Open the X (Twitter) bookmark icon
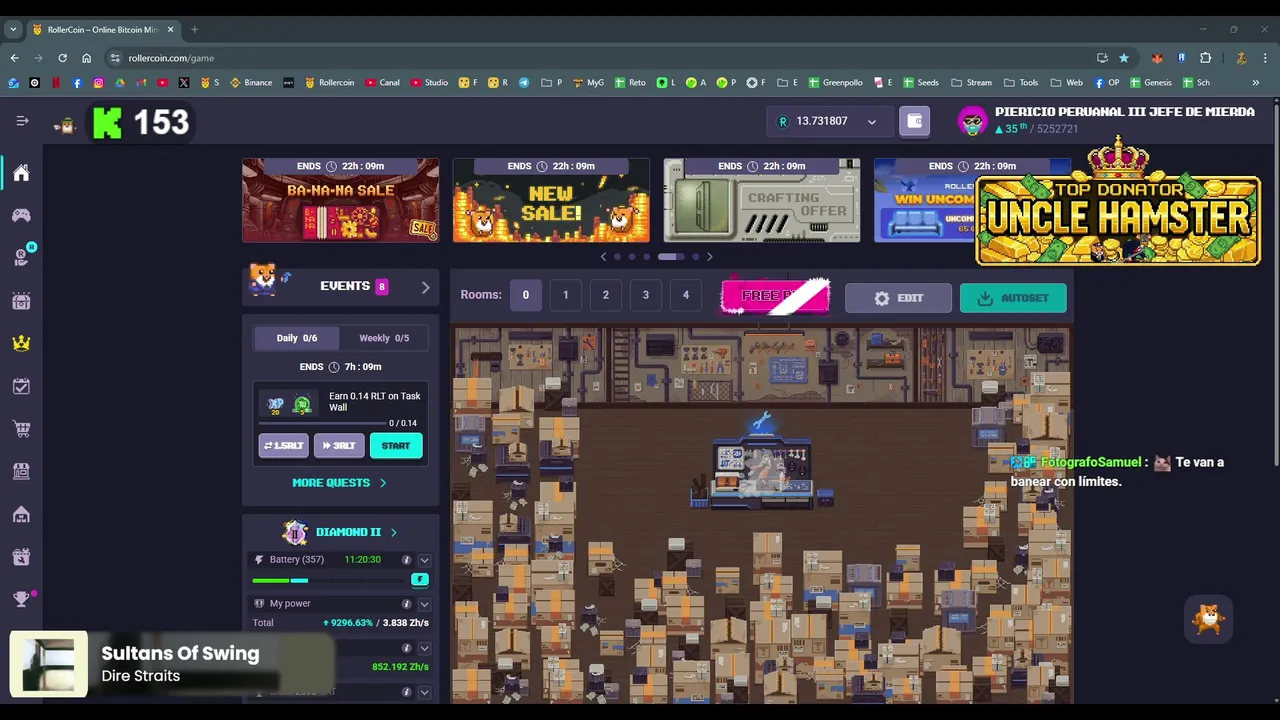This screenshot has height=720, width=1280. [184, 83]
